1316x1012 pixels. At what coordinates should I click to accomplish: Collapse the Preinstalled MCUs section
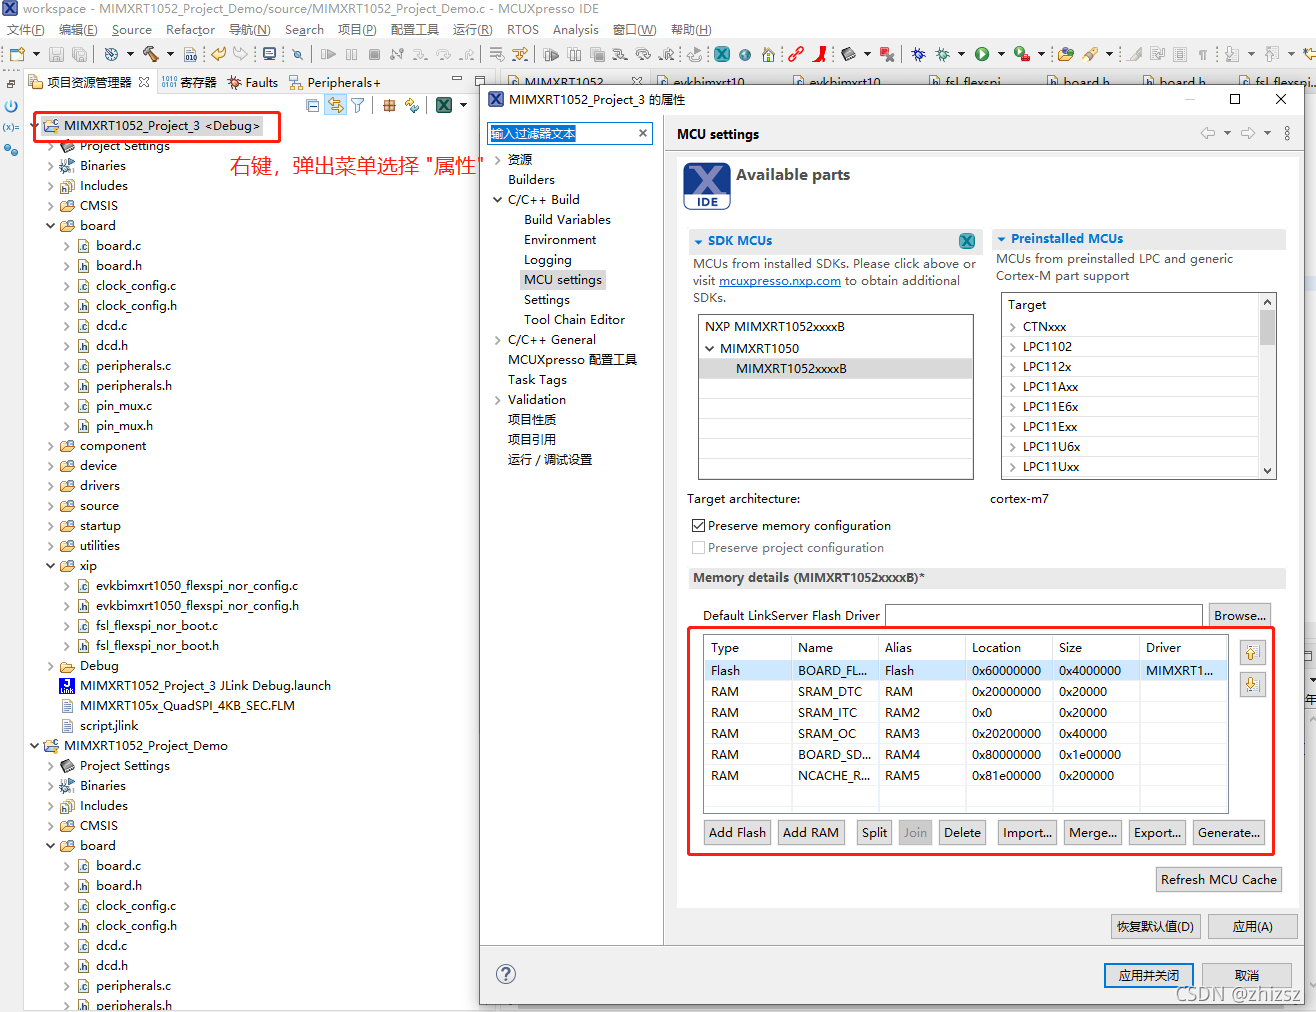tap(1001, 239)
